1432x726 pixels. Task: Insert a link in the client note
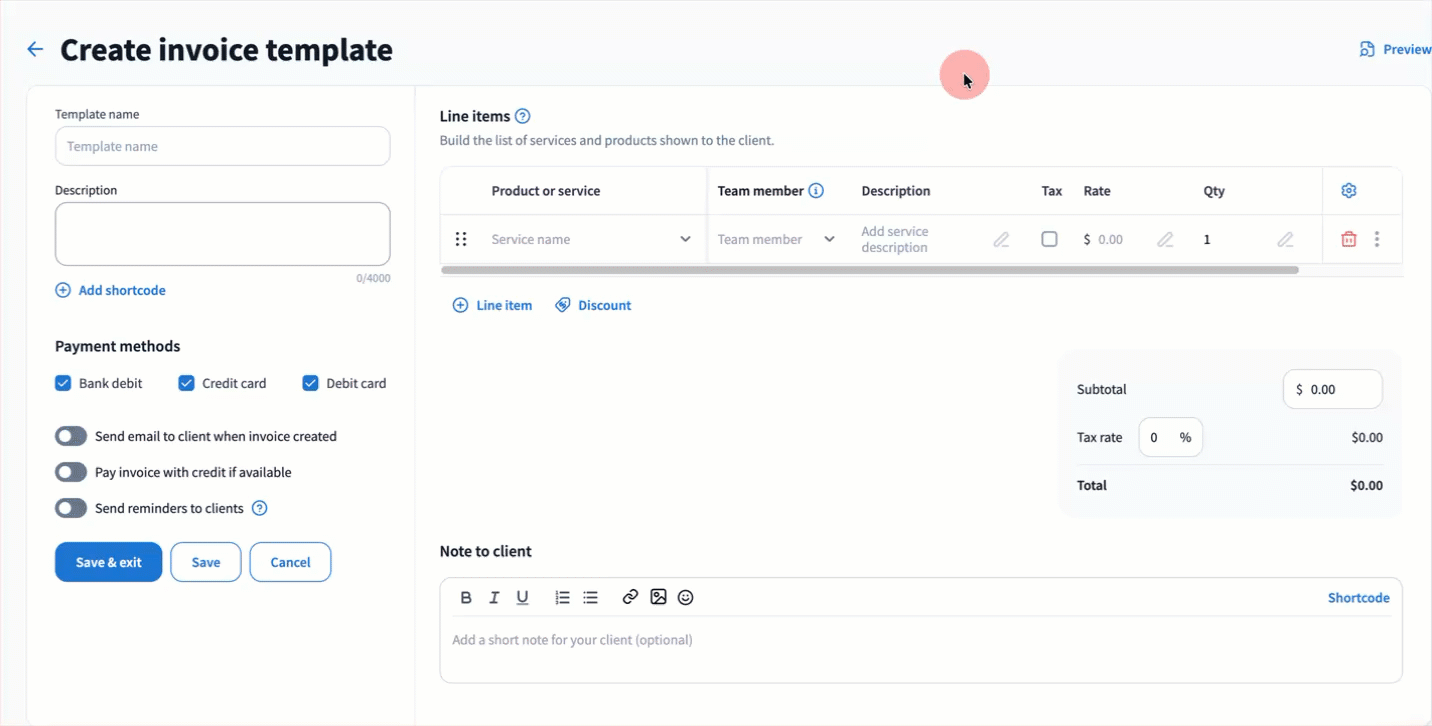tap(630, 597)
